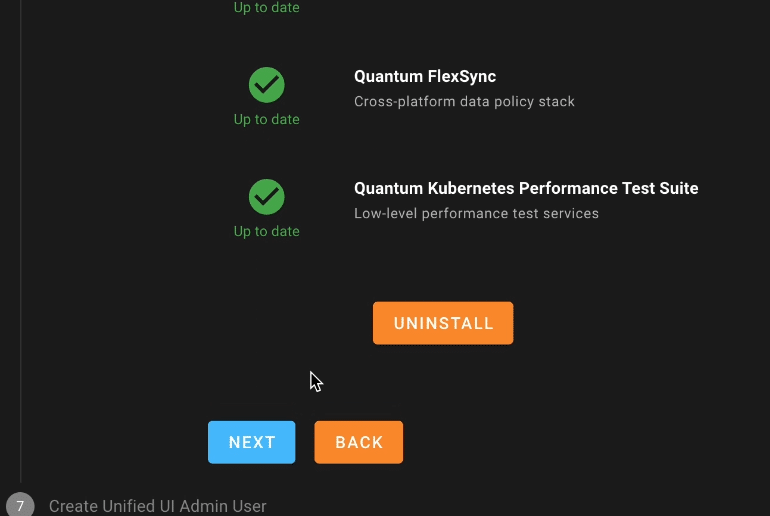770x516 pixels.
Task: Click Up to date status under FlexSync
Action: [267, 119]
